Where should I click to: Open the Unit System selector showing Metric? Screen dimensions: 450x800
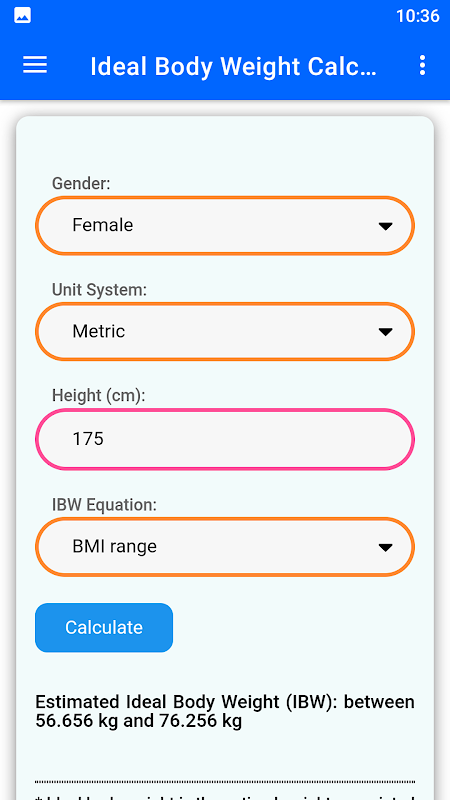225,332
